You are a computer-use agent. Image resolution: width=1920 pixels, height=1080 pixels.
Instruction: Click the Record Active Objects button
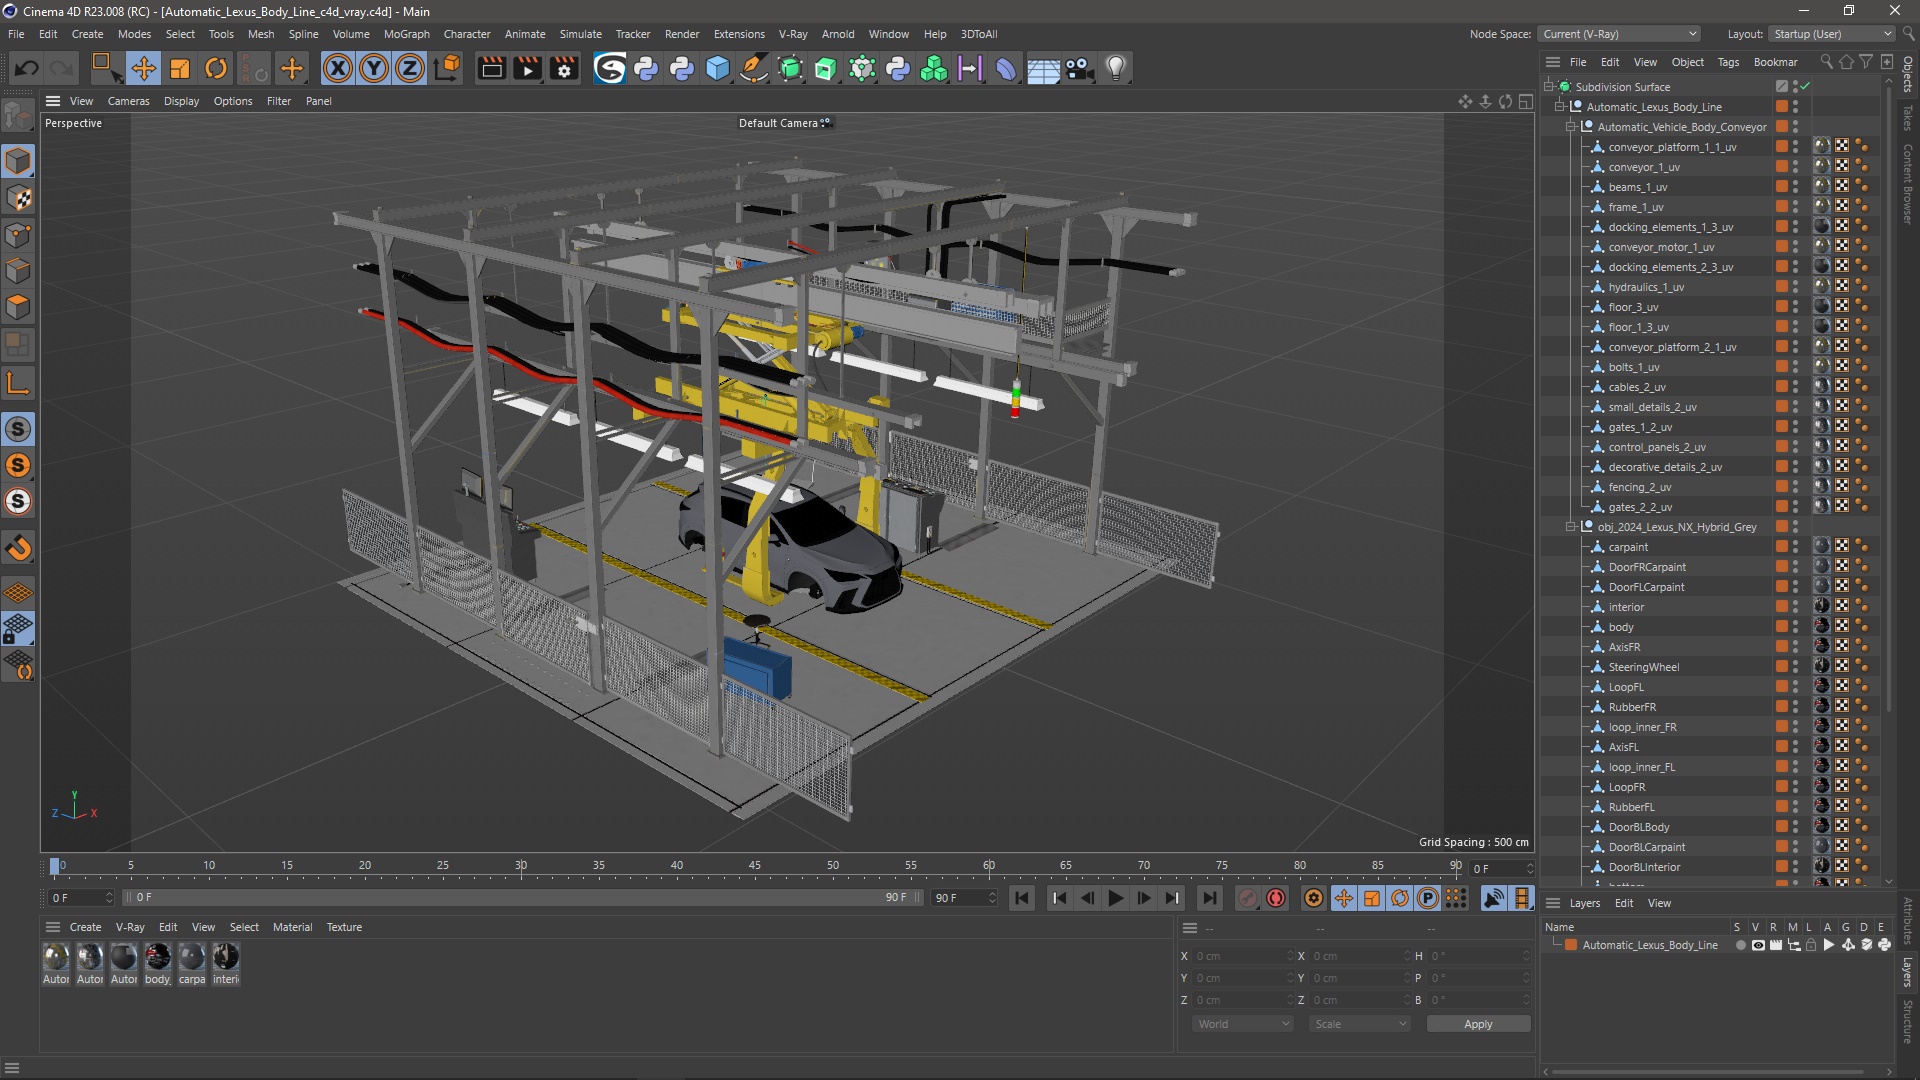tap(1247, 898)
